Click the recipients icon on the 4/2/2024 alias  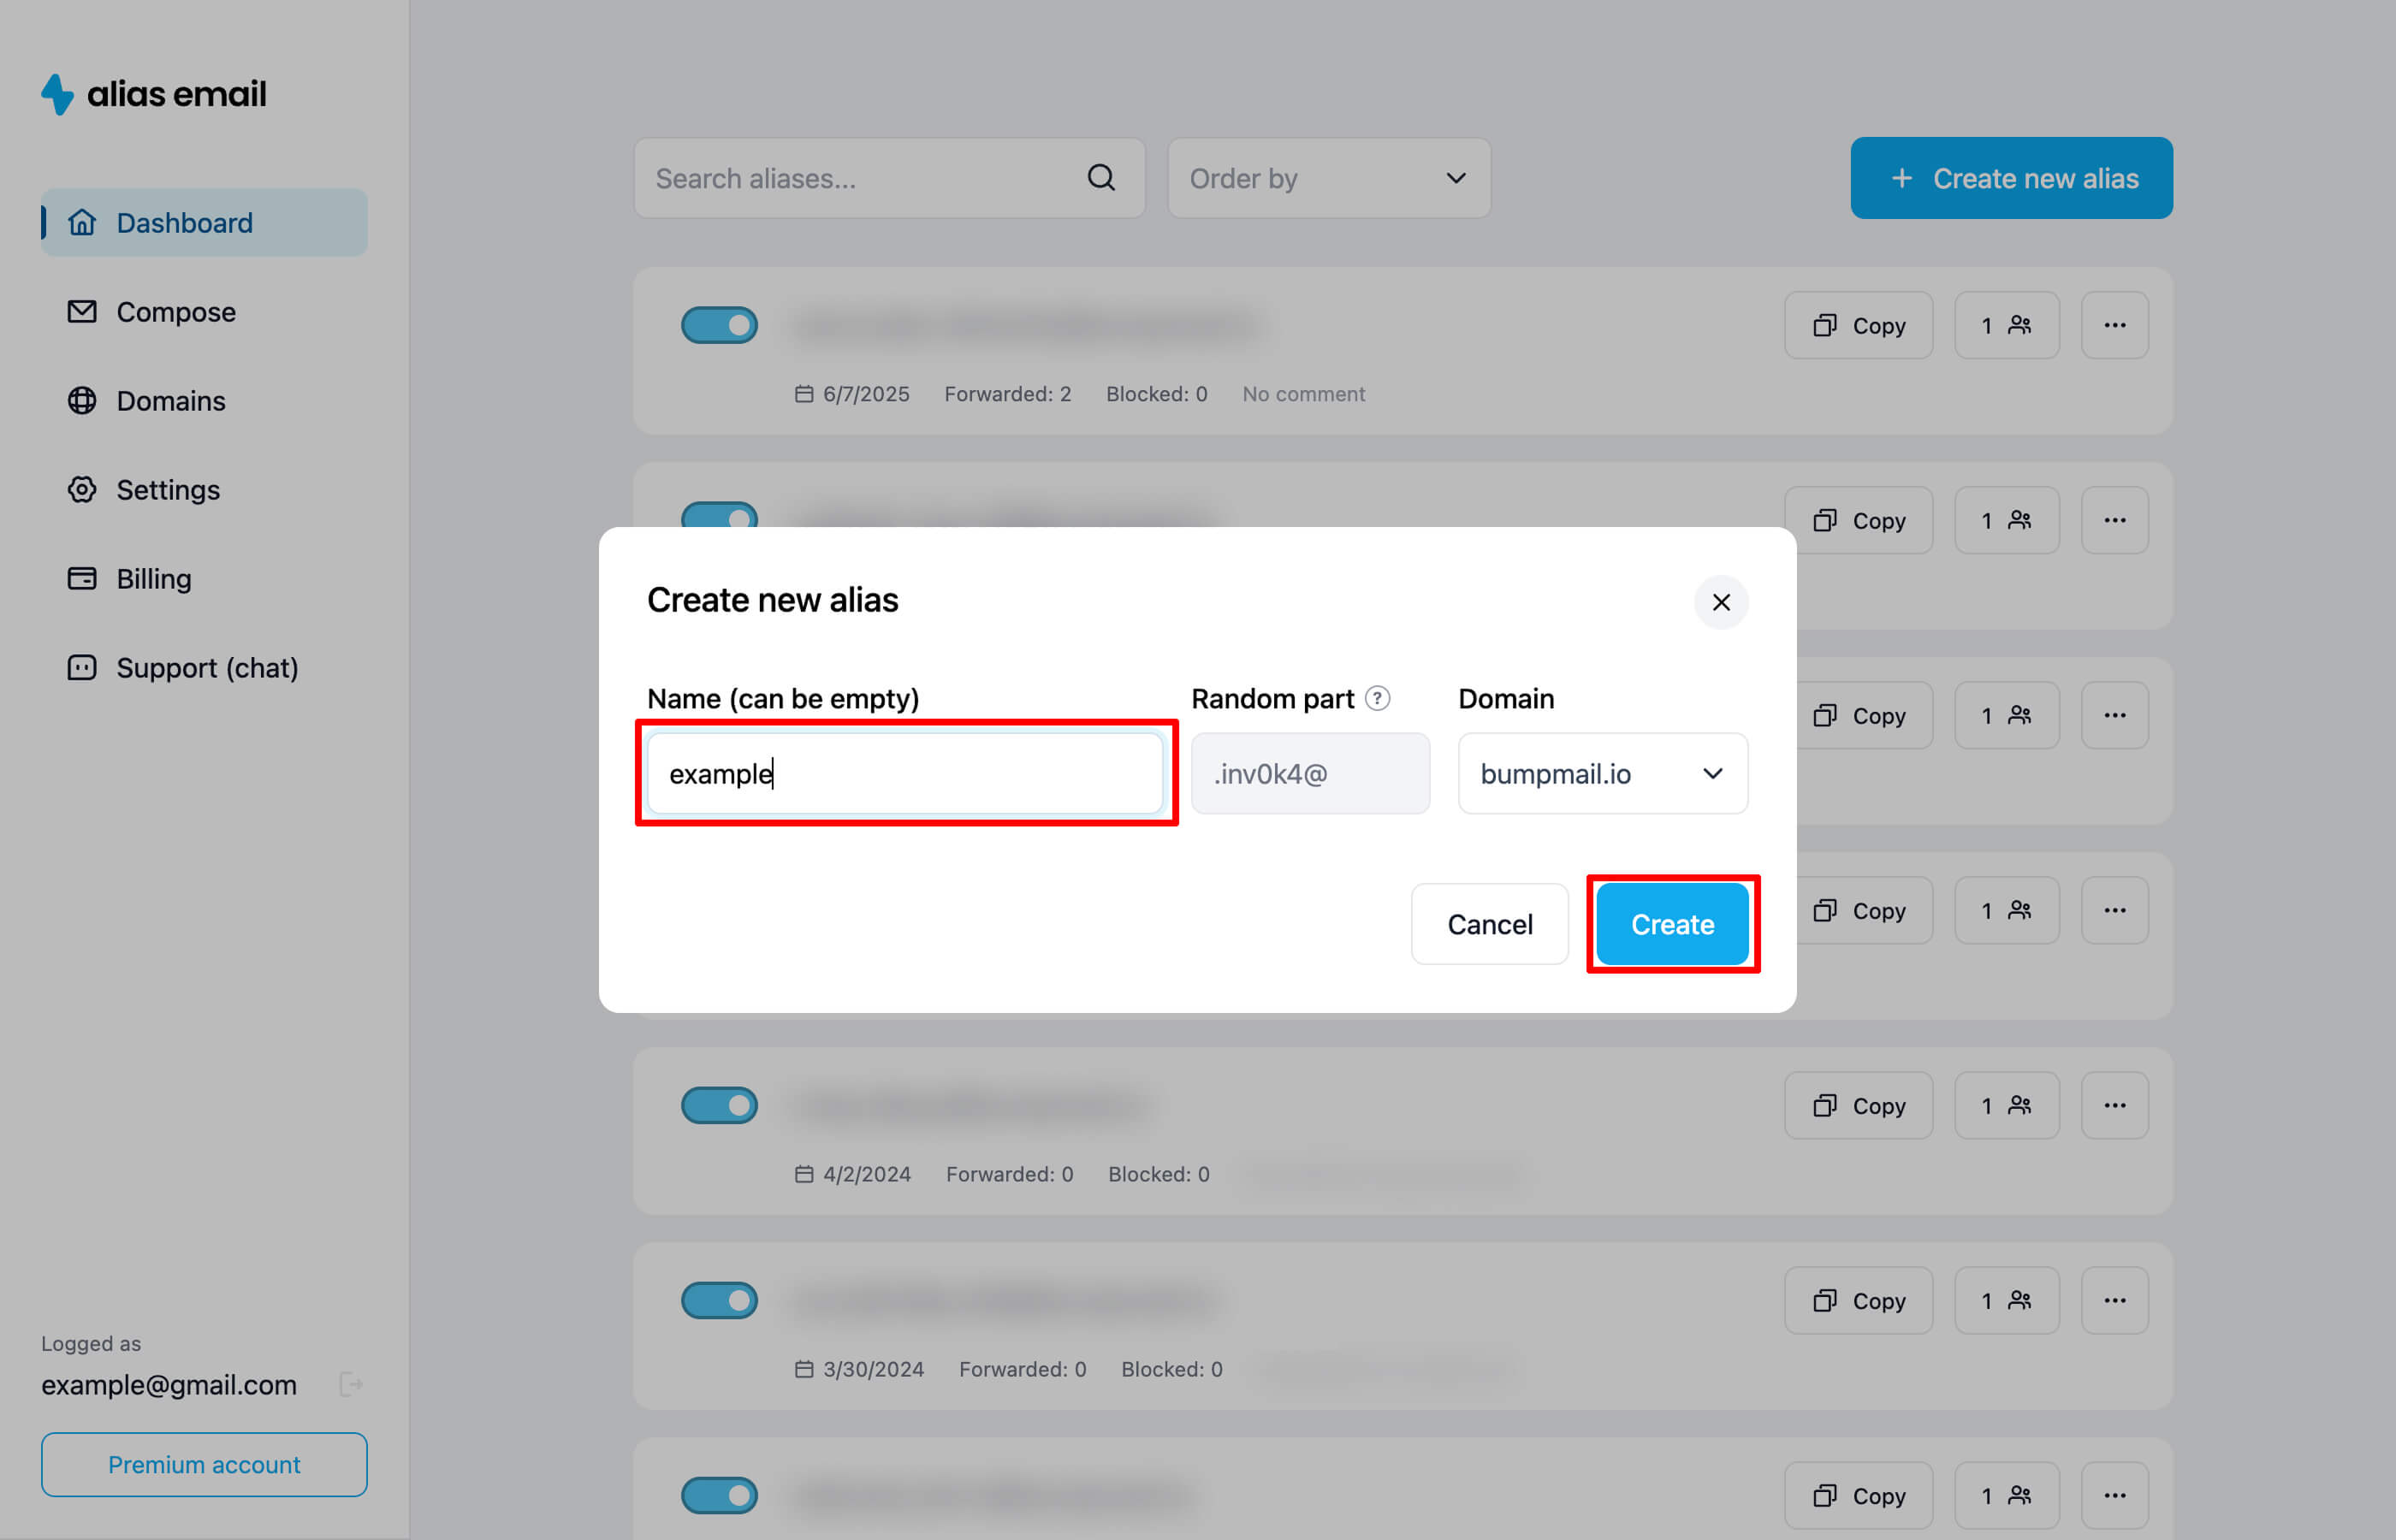[2007, 1105]
